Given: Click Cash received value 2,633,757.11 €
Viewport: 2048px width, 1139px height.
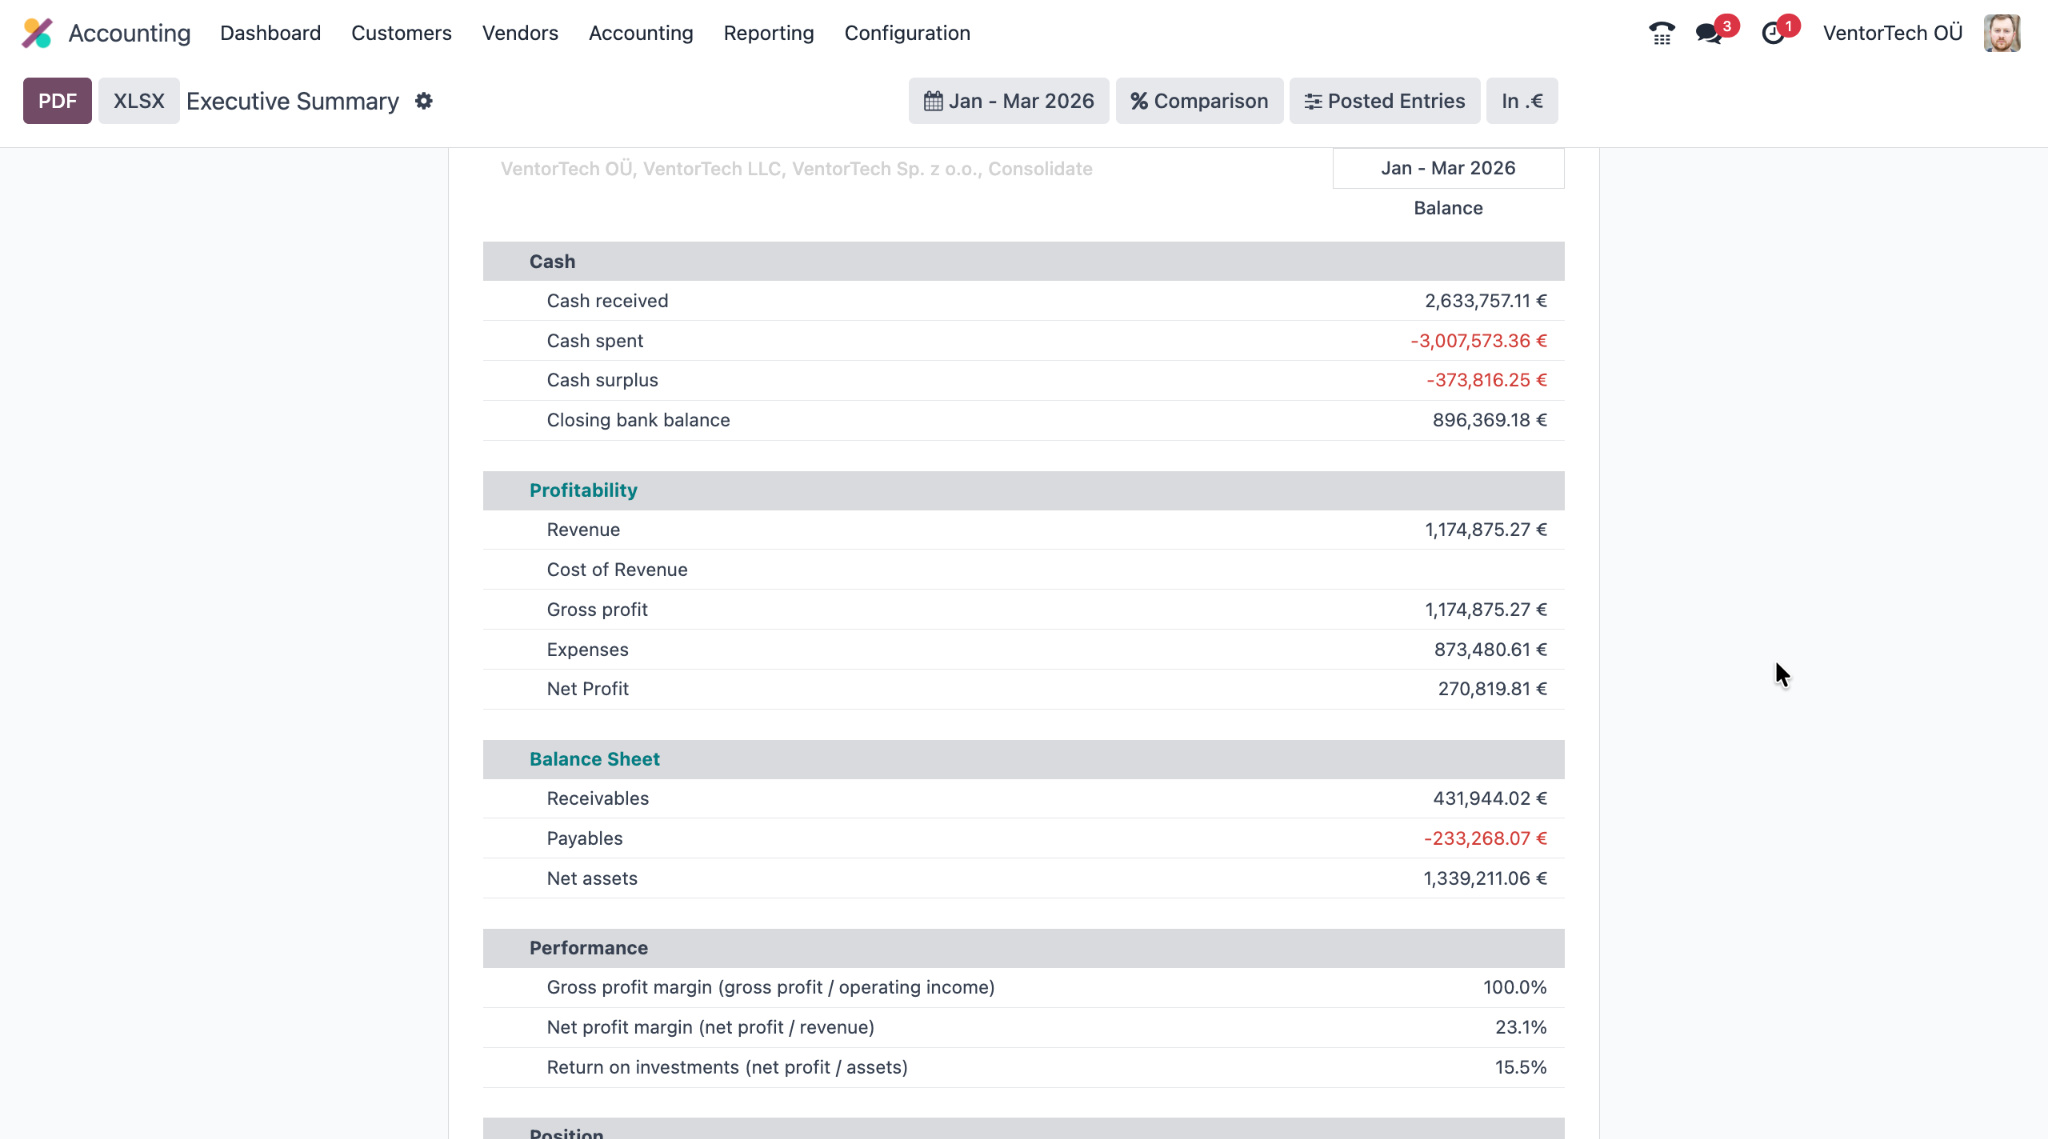Looking at the screenshot, I should pos(1485,301).
